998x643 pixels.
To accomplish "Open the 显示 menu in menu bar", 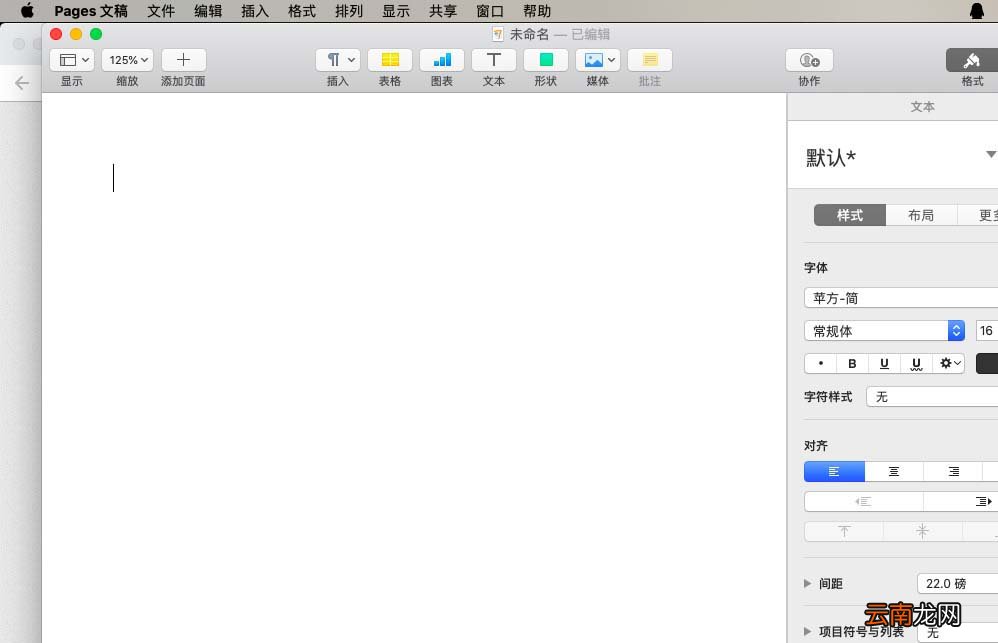I will [x=396, y=11].
